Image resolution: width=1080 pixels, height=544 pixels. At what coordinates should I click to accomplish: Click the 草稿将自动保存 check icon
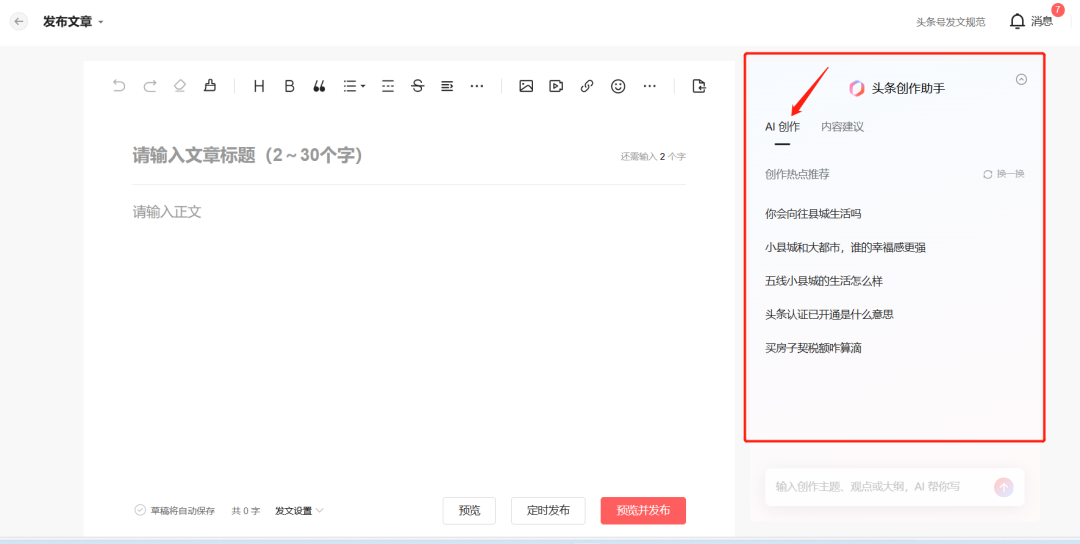140,510
